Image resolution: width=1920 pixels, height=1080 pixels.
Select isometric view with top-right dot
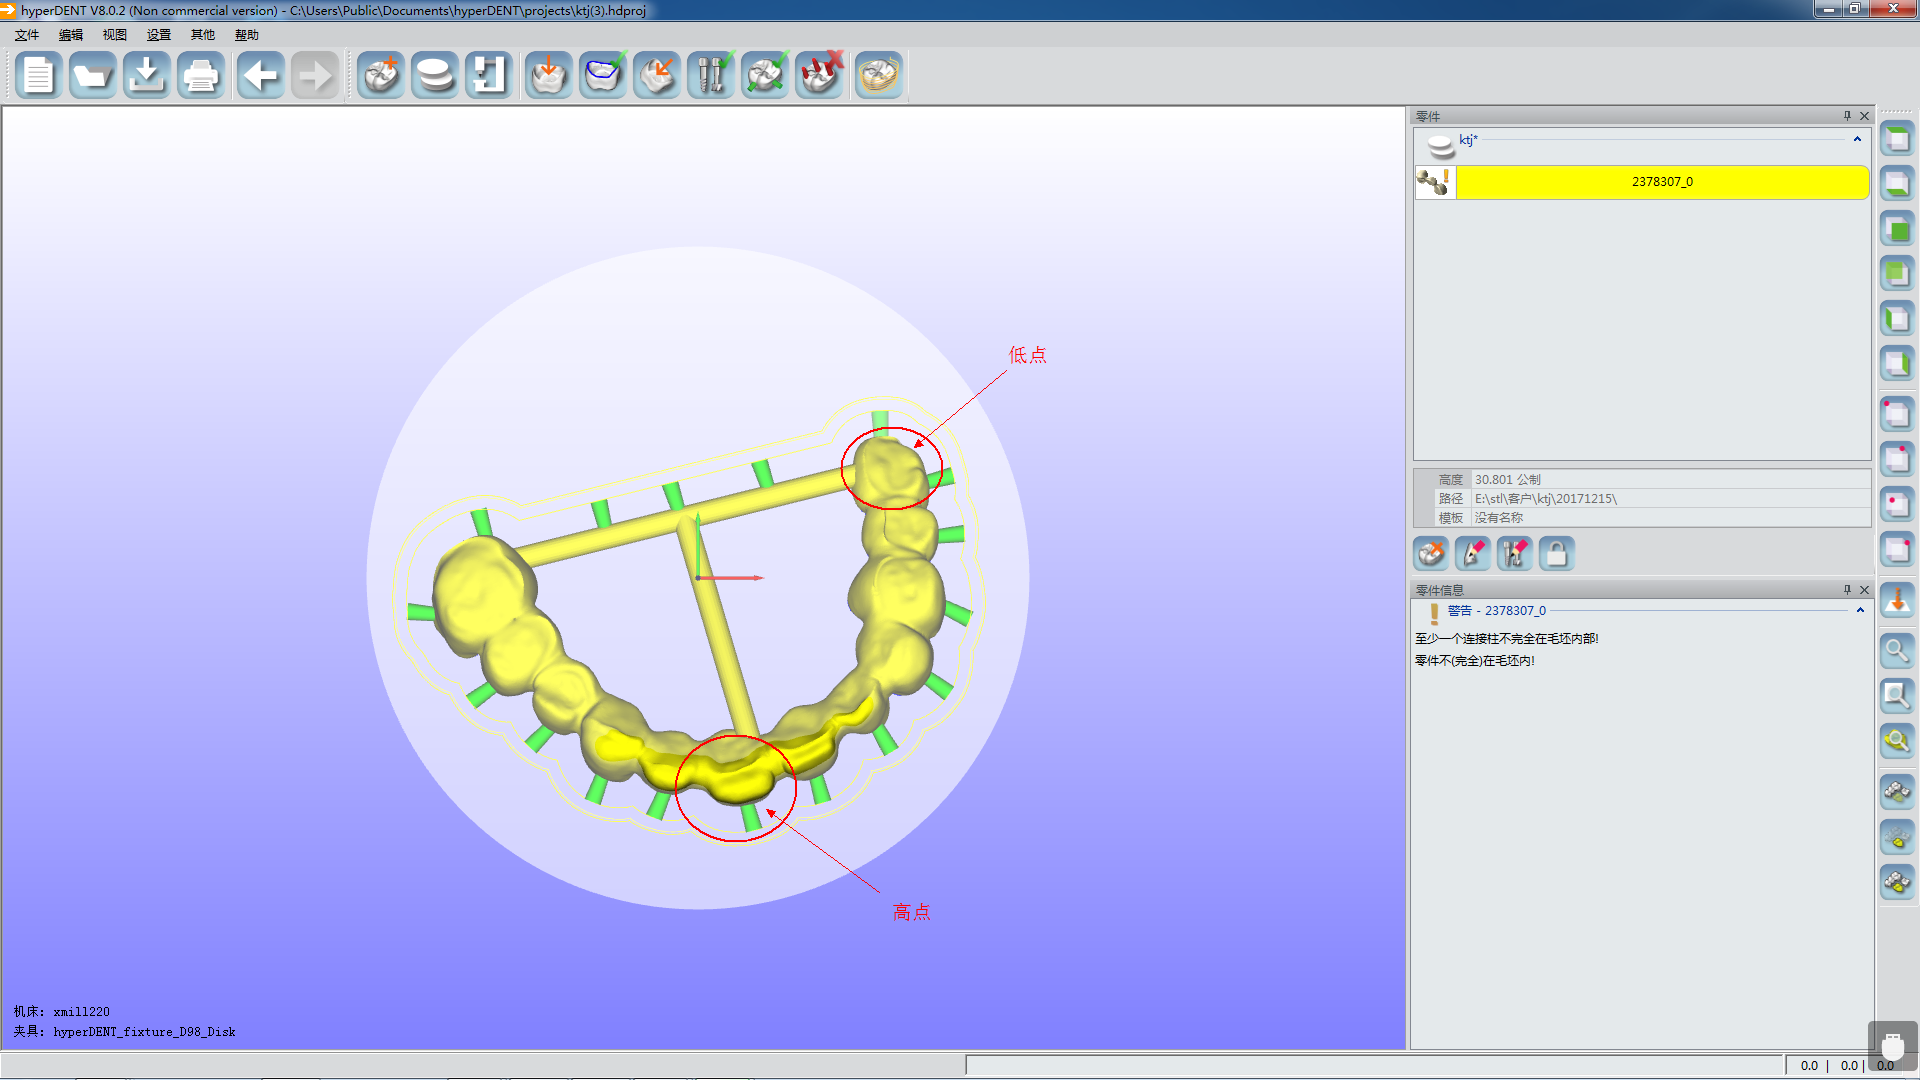[x=1897, y=459]
